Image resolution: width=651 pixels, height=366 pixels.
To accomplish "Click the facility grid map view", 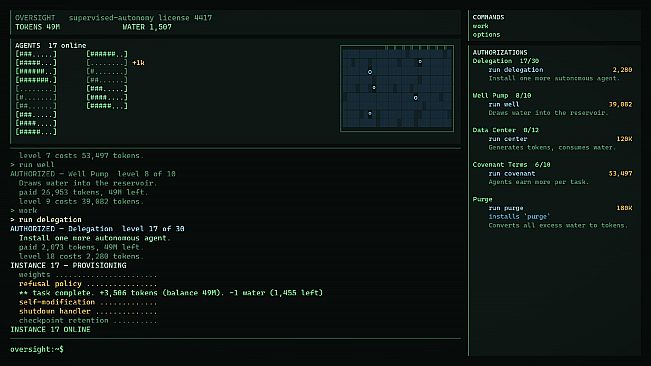I will tap(397, 89).
